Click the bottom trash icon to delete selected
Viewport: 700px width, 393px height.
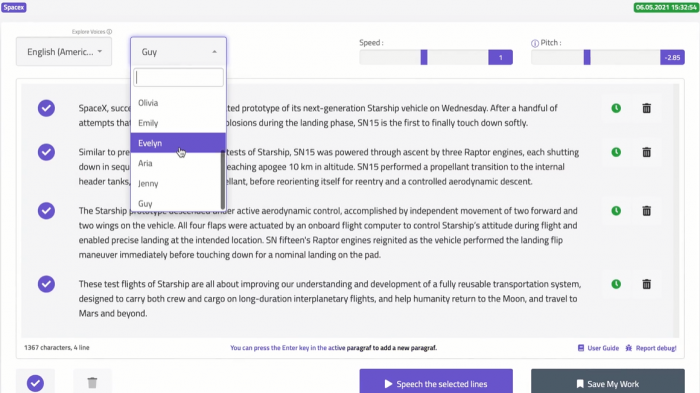click(92, 383)
